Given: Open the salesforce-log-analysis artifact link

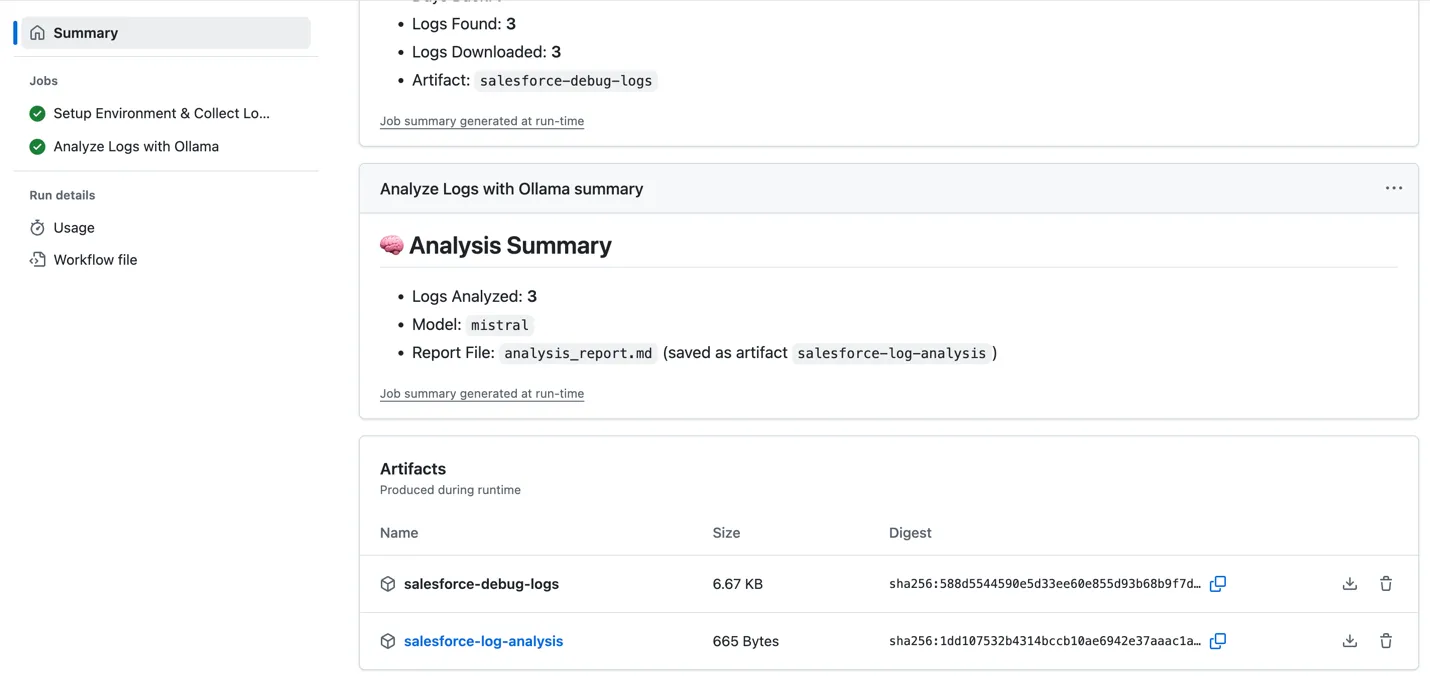Looking at the screenshot, I should (x=483, y=641).
